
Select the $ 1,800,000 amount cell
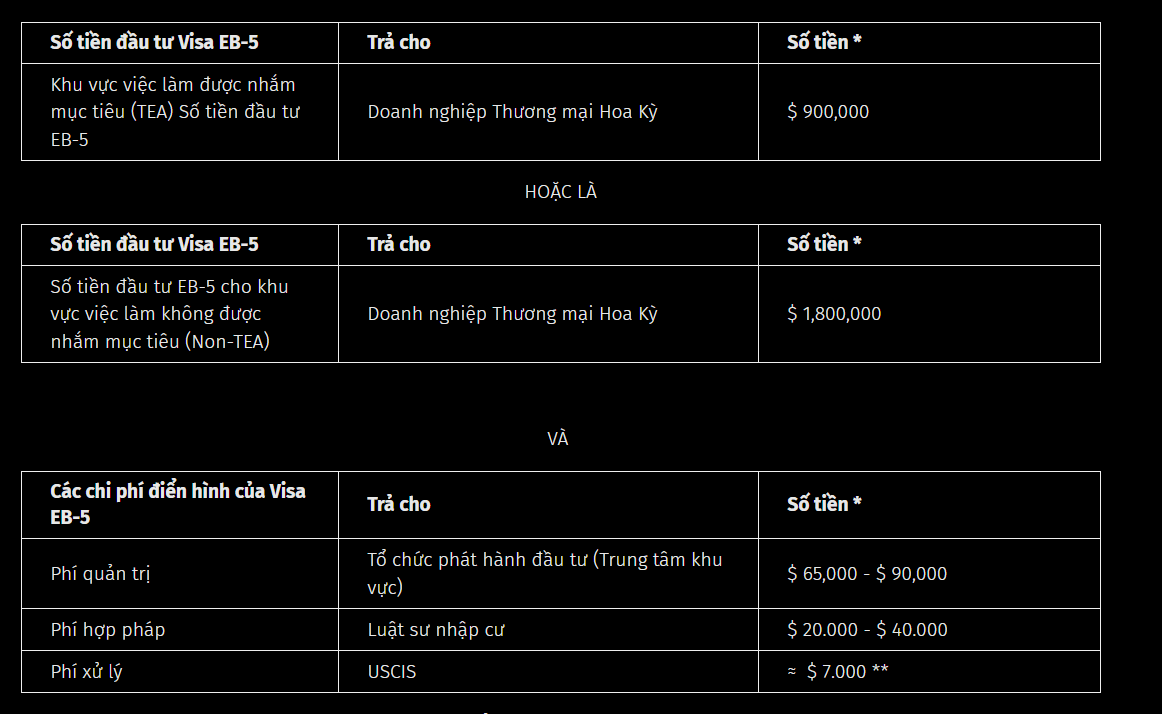pos(834,314)
